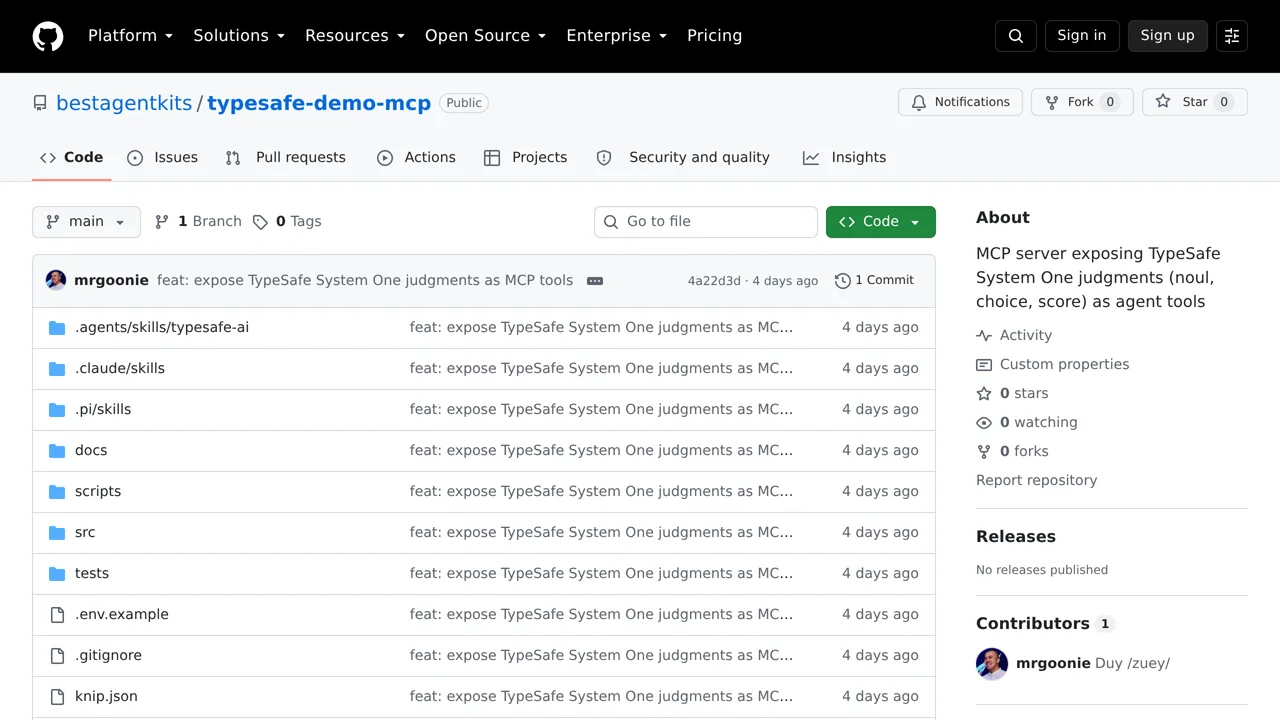Click the Releases heading link
Image resolution: width=1280 pixels, height=720 pixels.
click(x=1016, y=537)
